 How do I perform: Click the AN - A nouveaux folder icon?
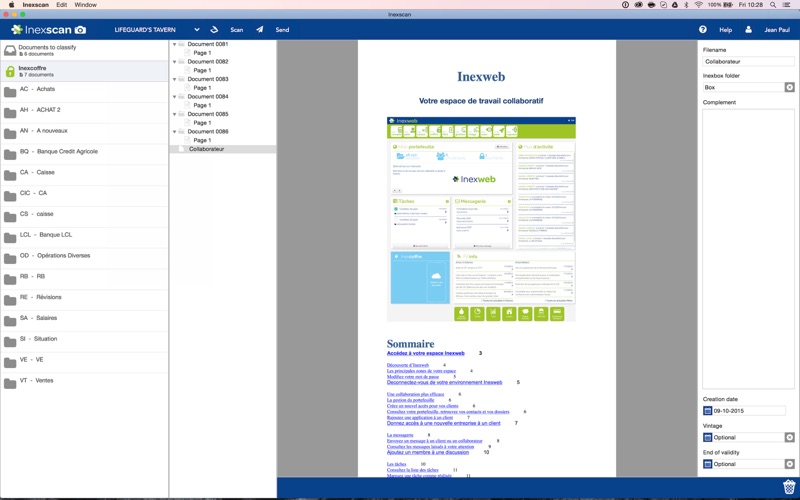point(10,134)
